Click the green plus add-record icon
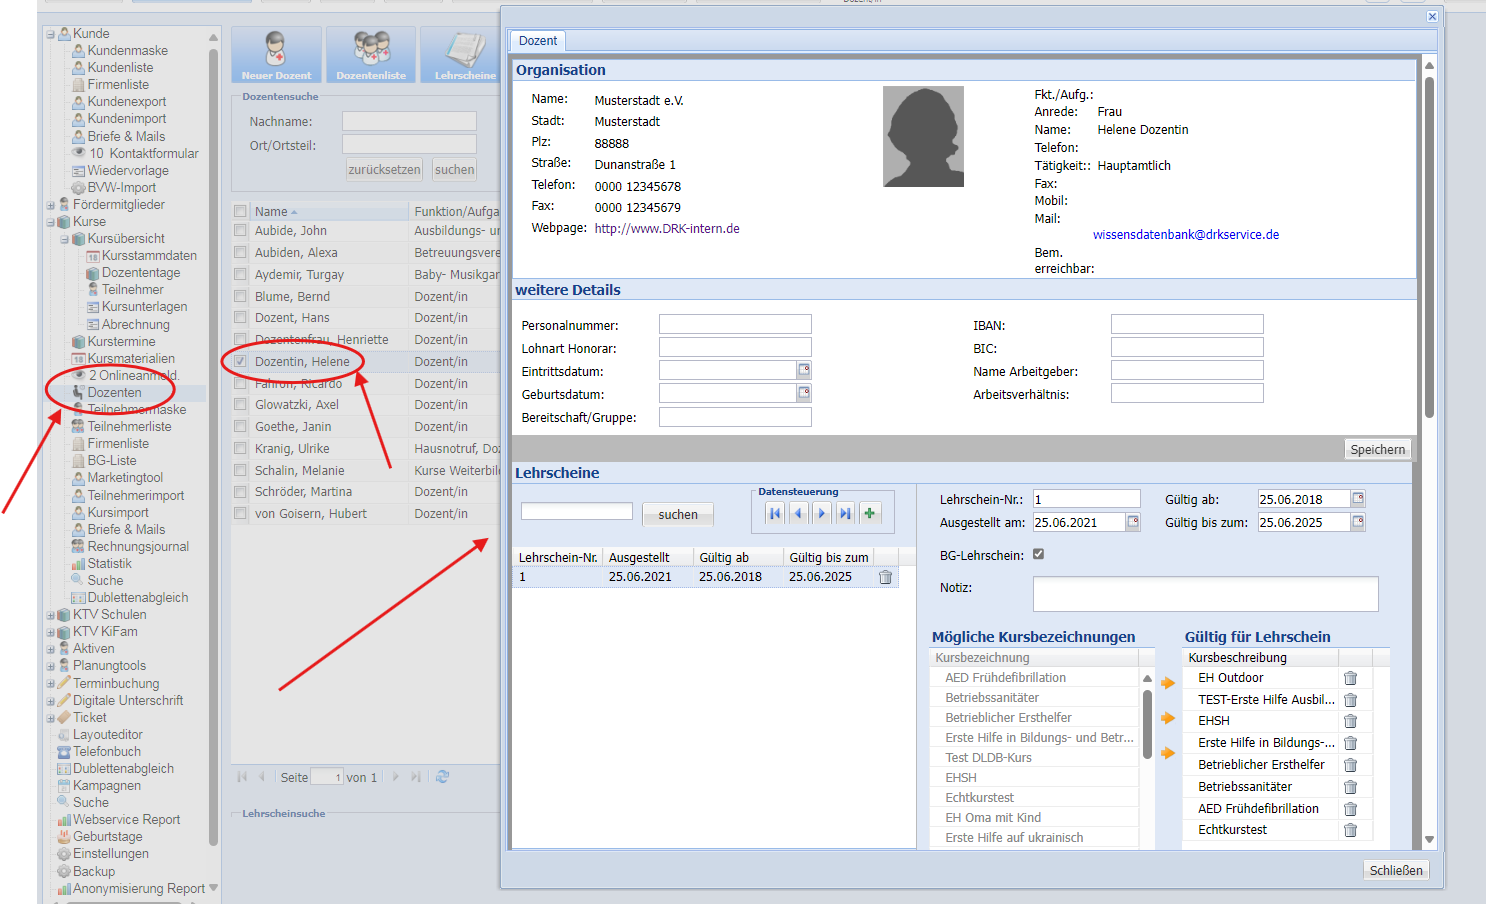The image size is (1486, 904). point(870,513)
